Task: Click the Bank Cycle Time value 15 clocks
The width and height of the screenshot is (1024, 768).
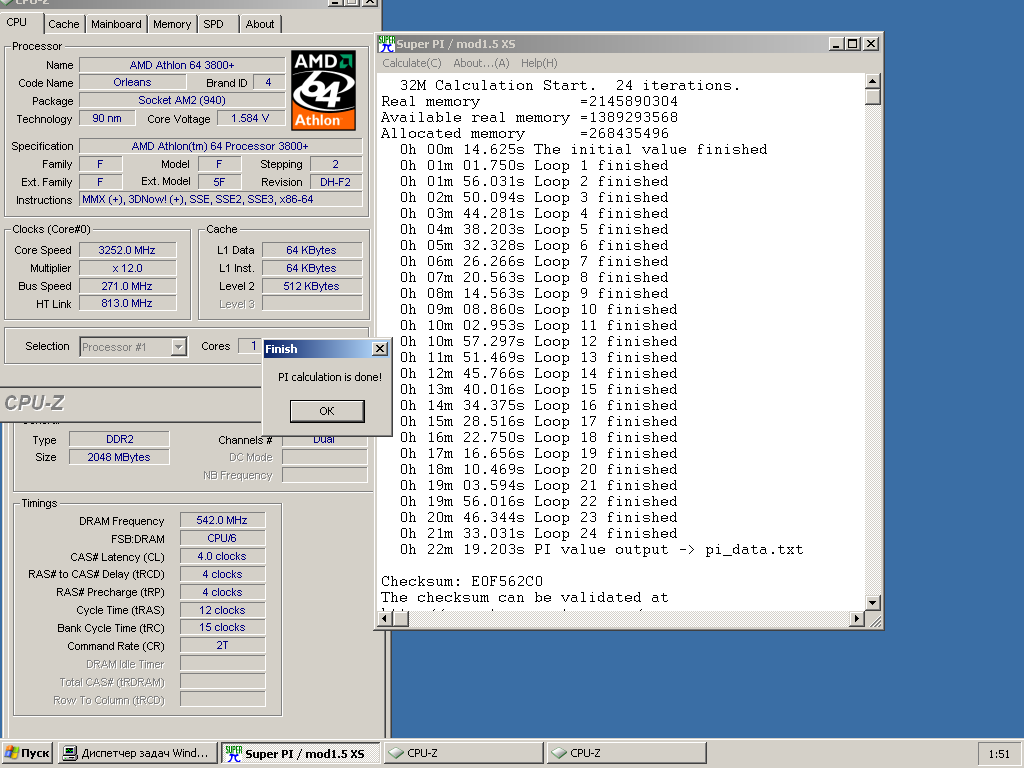Action: (x=223, y=628)
